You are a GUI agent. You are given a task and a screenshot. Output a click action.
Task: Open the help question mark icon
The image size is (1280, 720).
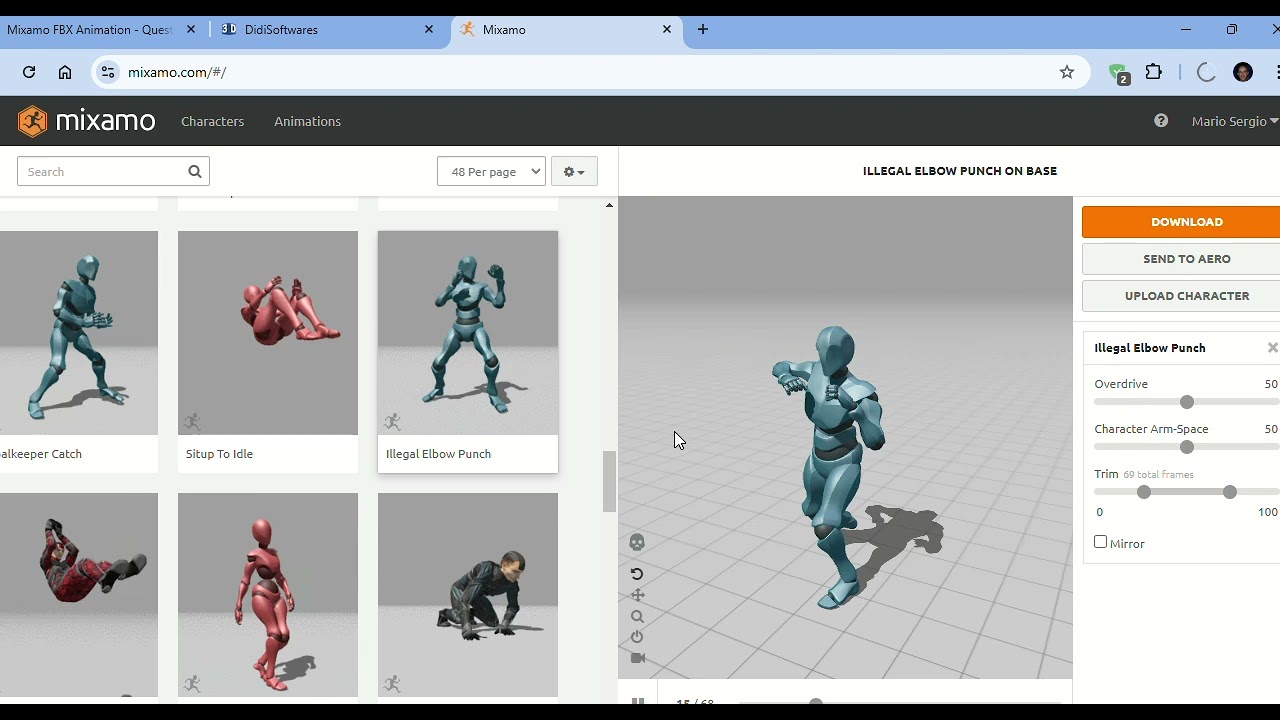pos(1161,121)
